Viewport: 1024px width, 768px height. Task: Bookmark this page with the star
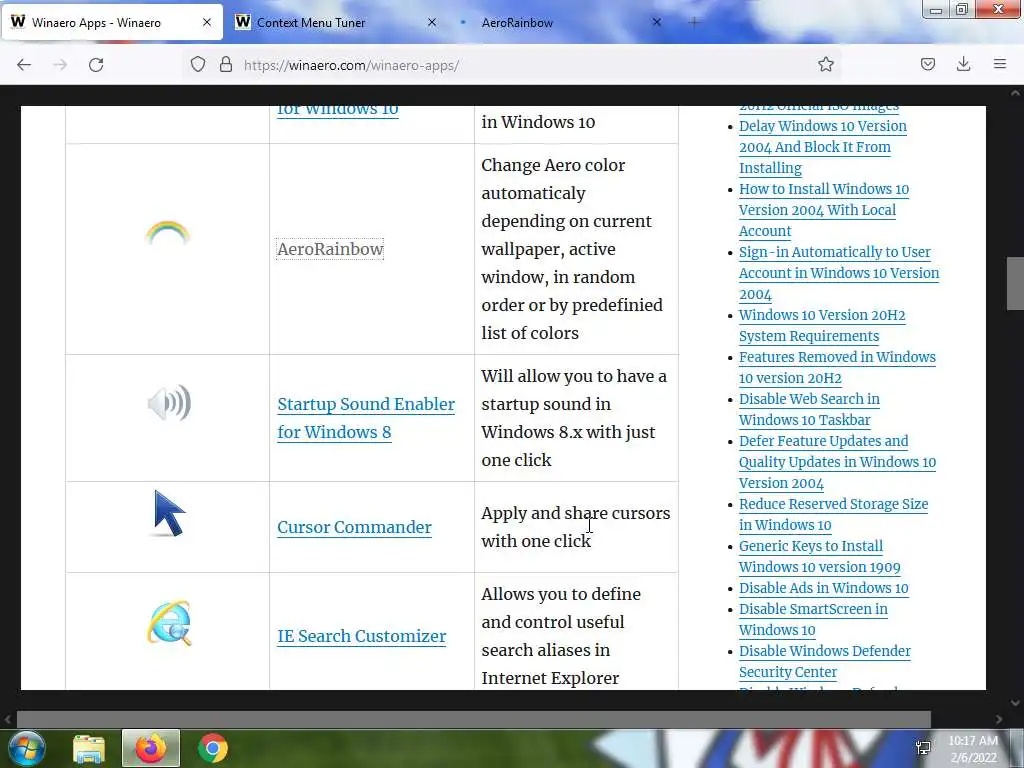pyautogui.click(x=825, y=64)
